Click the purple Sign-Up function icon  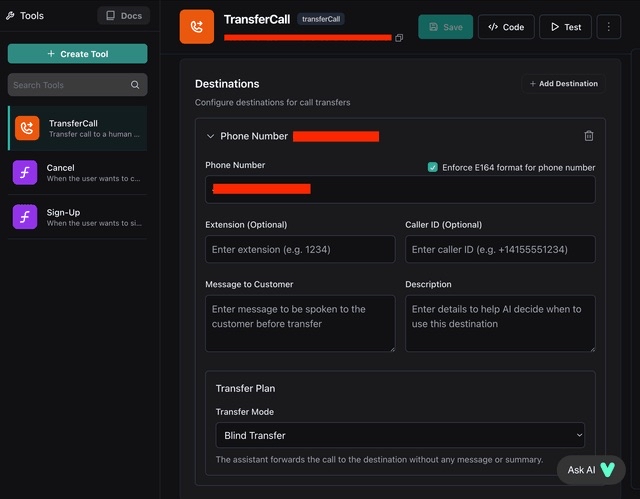click(25, 217)
